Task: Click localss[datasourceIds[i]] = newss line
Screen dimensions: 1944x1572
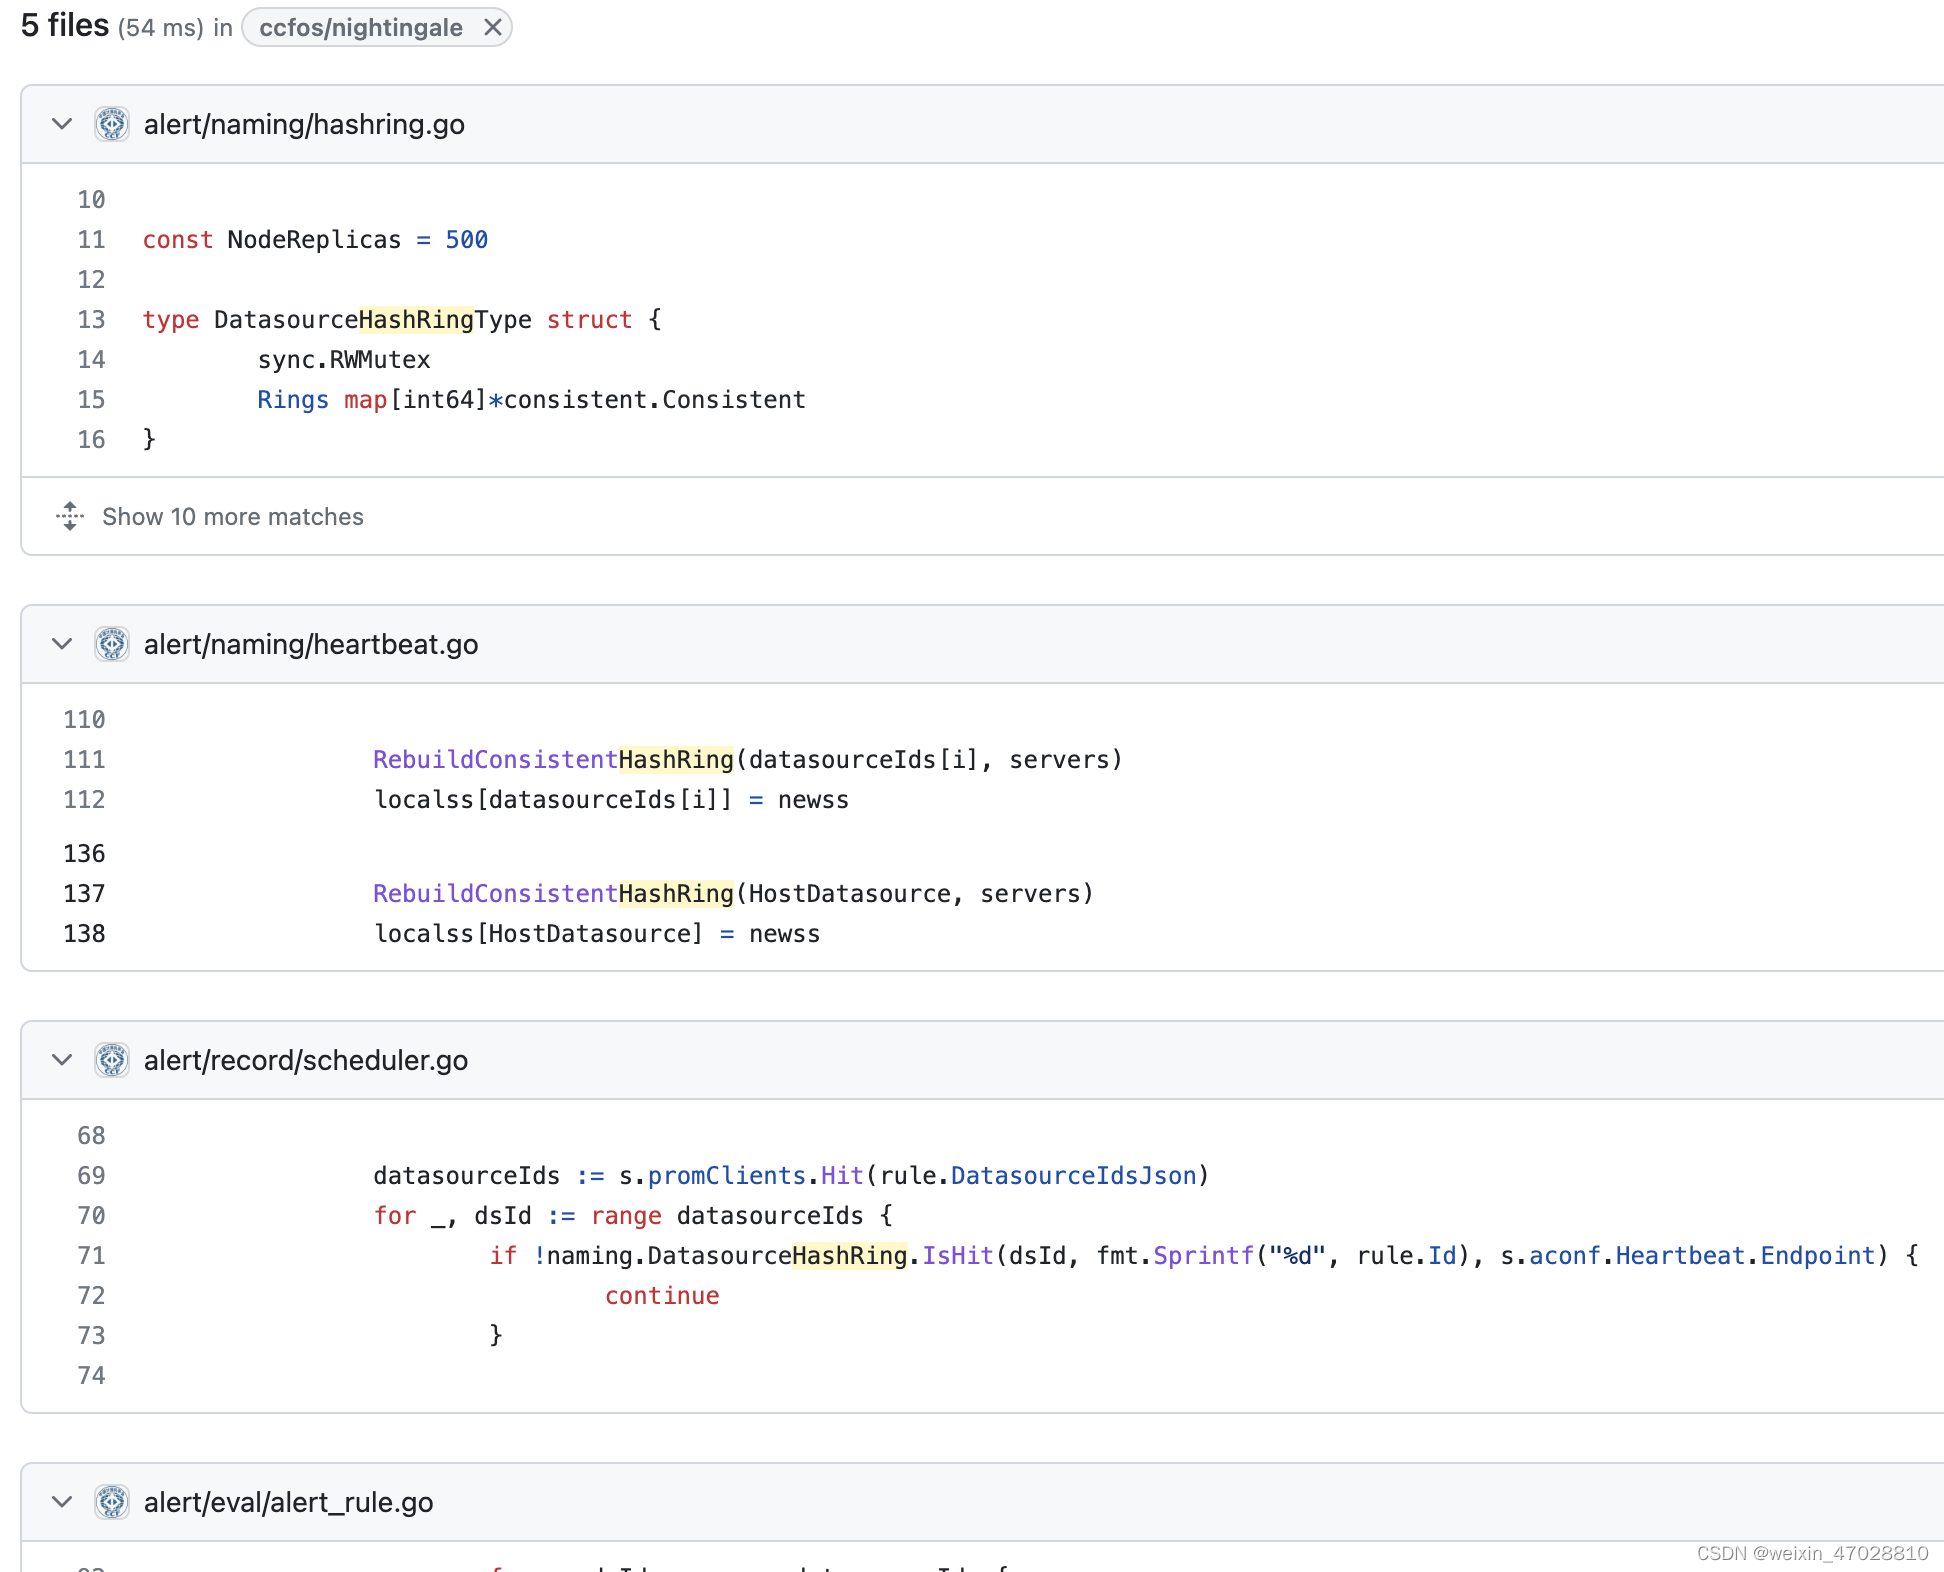Action: (611, 800)
